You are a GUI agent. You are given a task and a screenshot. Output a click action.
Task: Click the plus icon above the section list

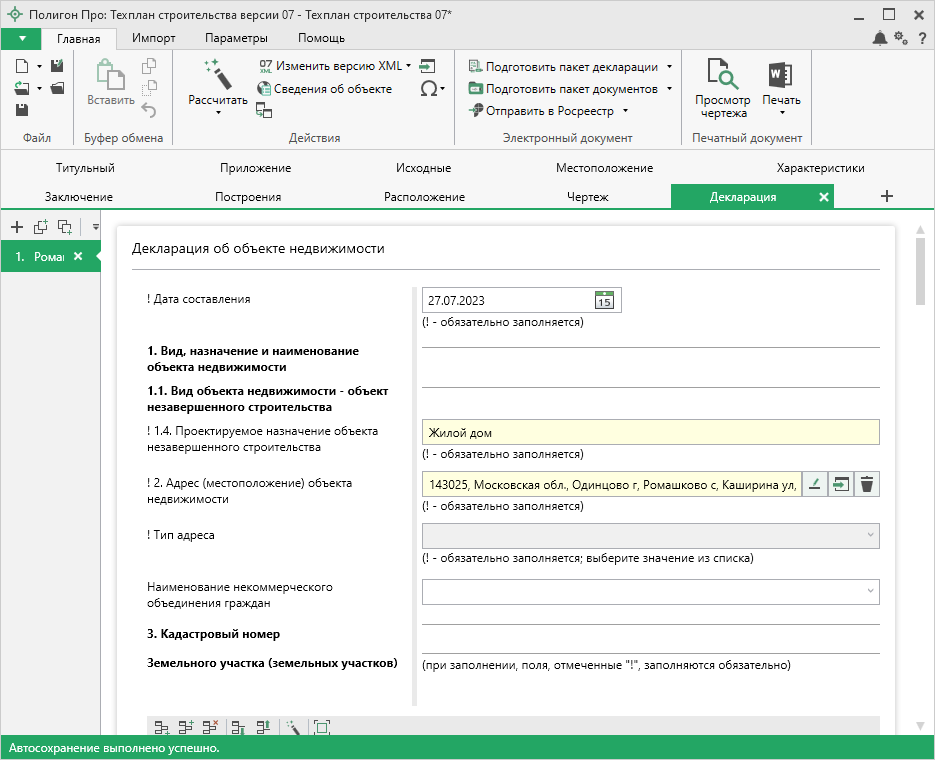click(x=16, y=227)
